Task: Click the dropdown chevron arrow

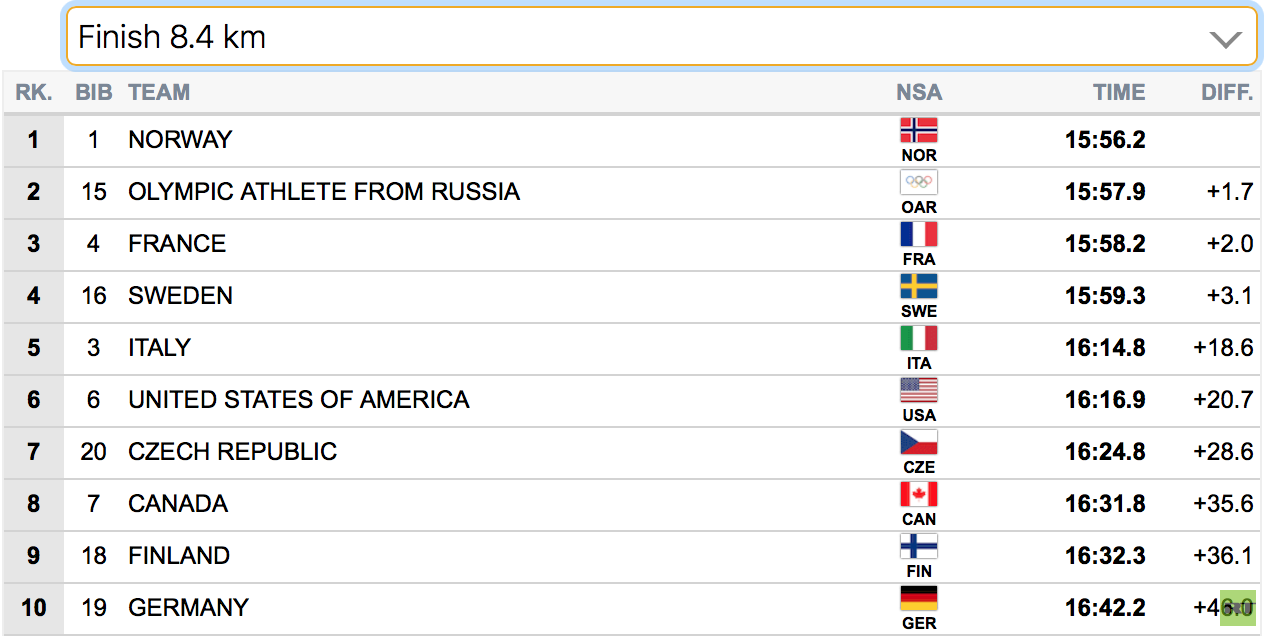Action: click(x=1225, y=40)
